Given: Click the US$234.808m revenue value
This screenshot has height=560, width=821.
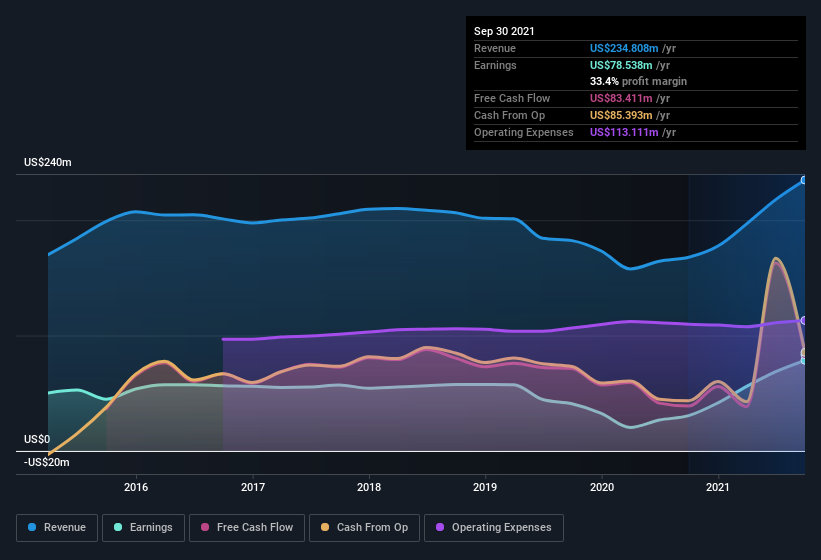Looking at the screenshot, I should [x=624, y=48].
